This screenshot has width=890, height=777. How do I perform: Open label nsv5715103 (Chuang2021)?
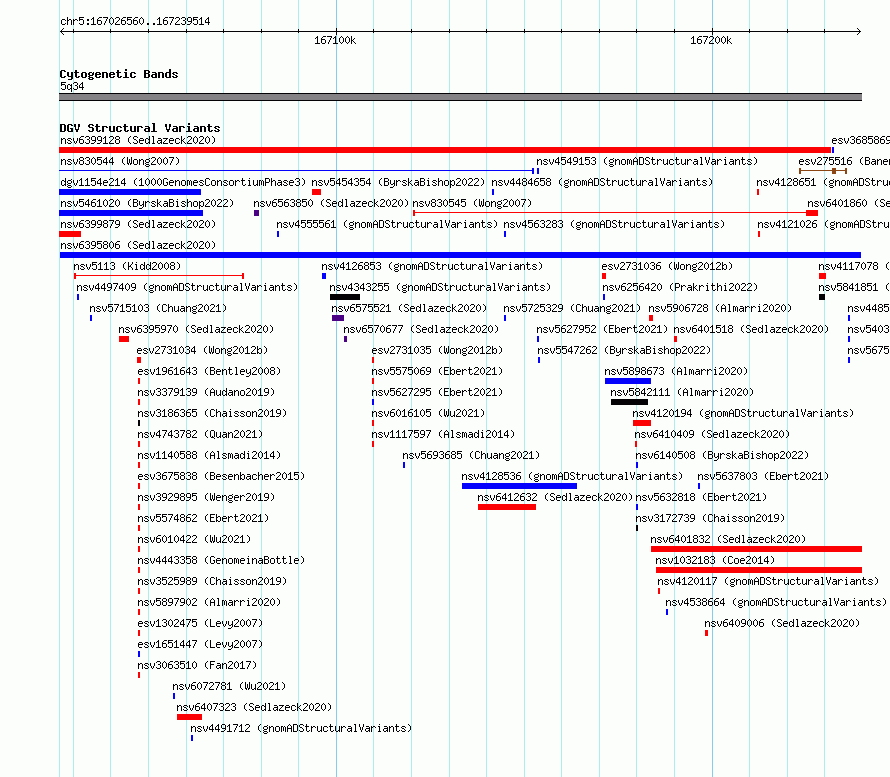pyautogui.click(x=158, y=308)
